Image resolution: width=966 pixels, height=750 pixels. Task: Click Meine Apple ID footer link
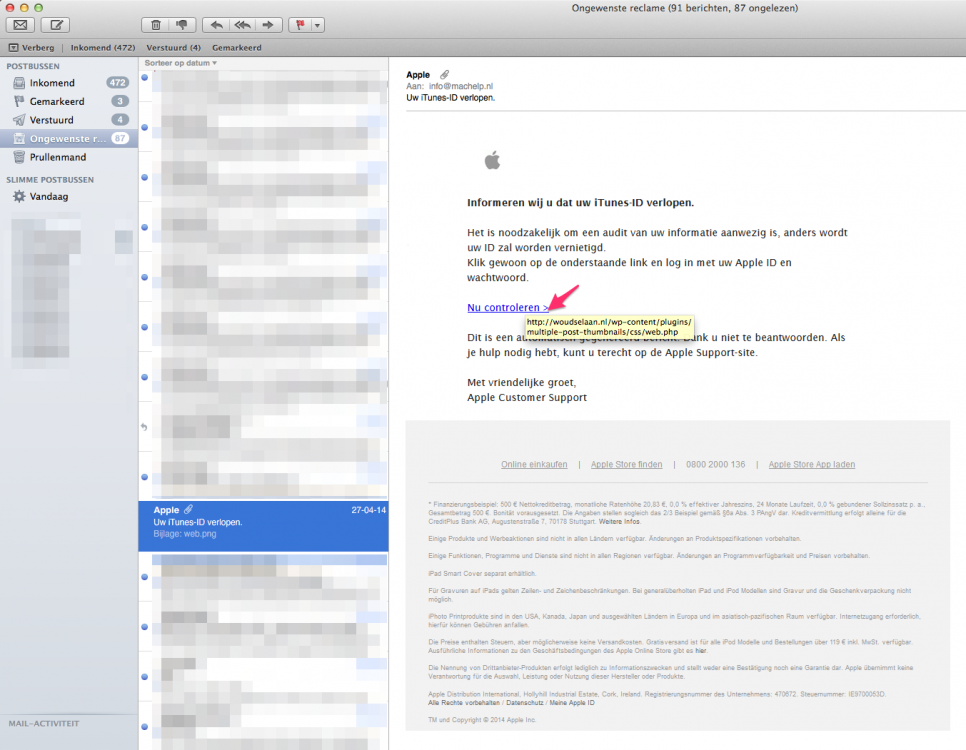(572, 703)
